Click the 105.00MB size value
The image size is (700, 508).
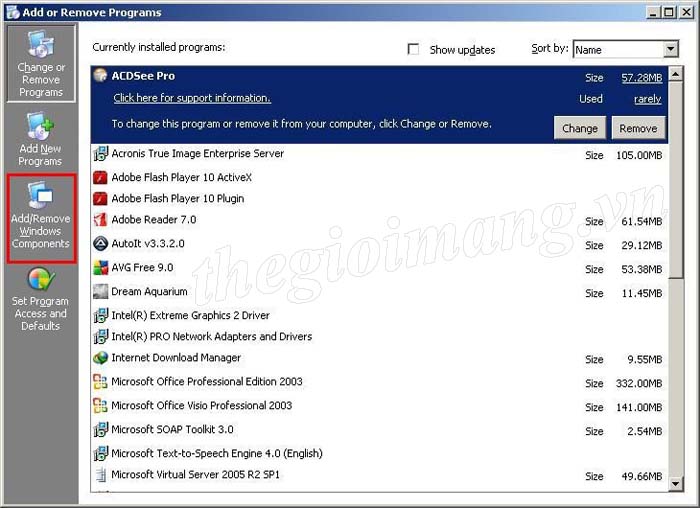[639, 155]
